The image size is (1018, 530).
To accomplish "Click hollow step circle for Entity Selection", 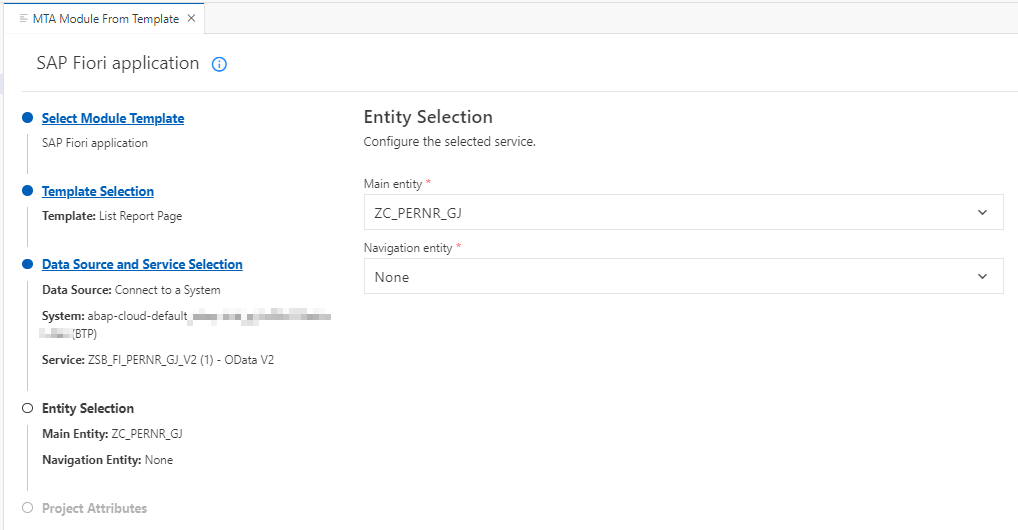I will 27,409.
